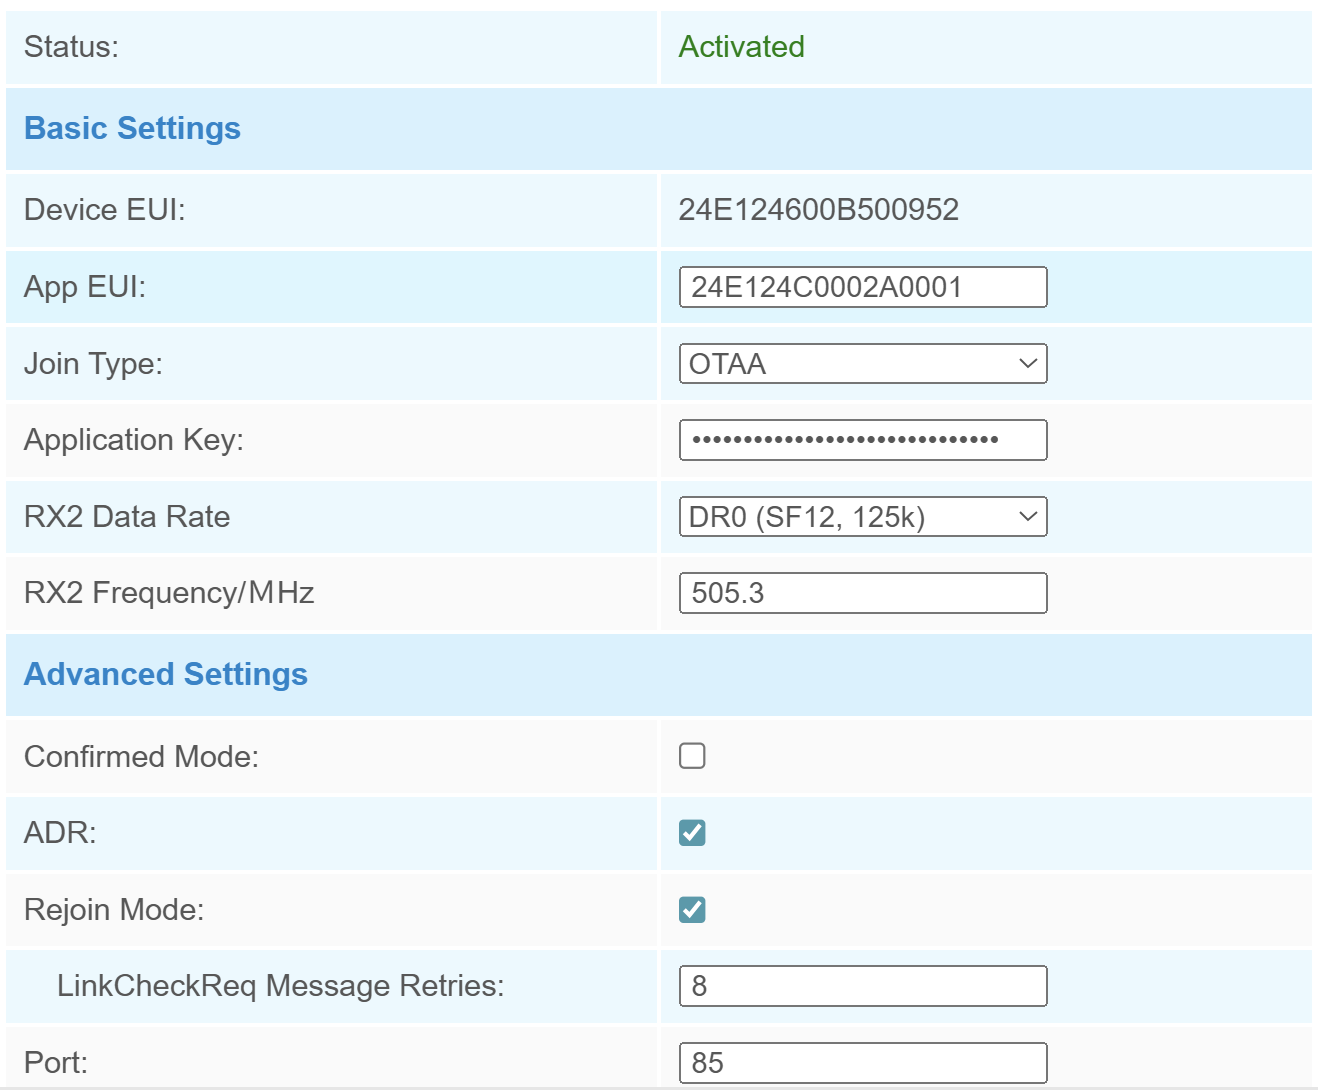Focus the masked Application Key field
This screenshot has width=1318, height=1090.
(862, 440)
